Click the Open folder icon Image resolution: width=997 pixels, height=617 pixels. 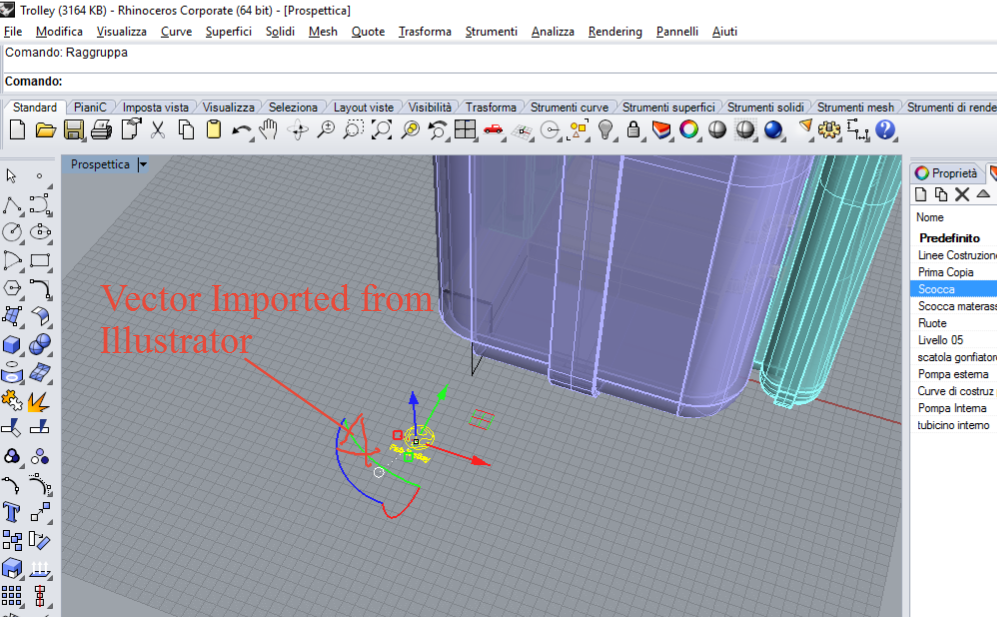coord(45,130)
